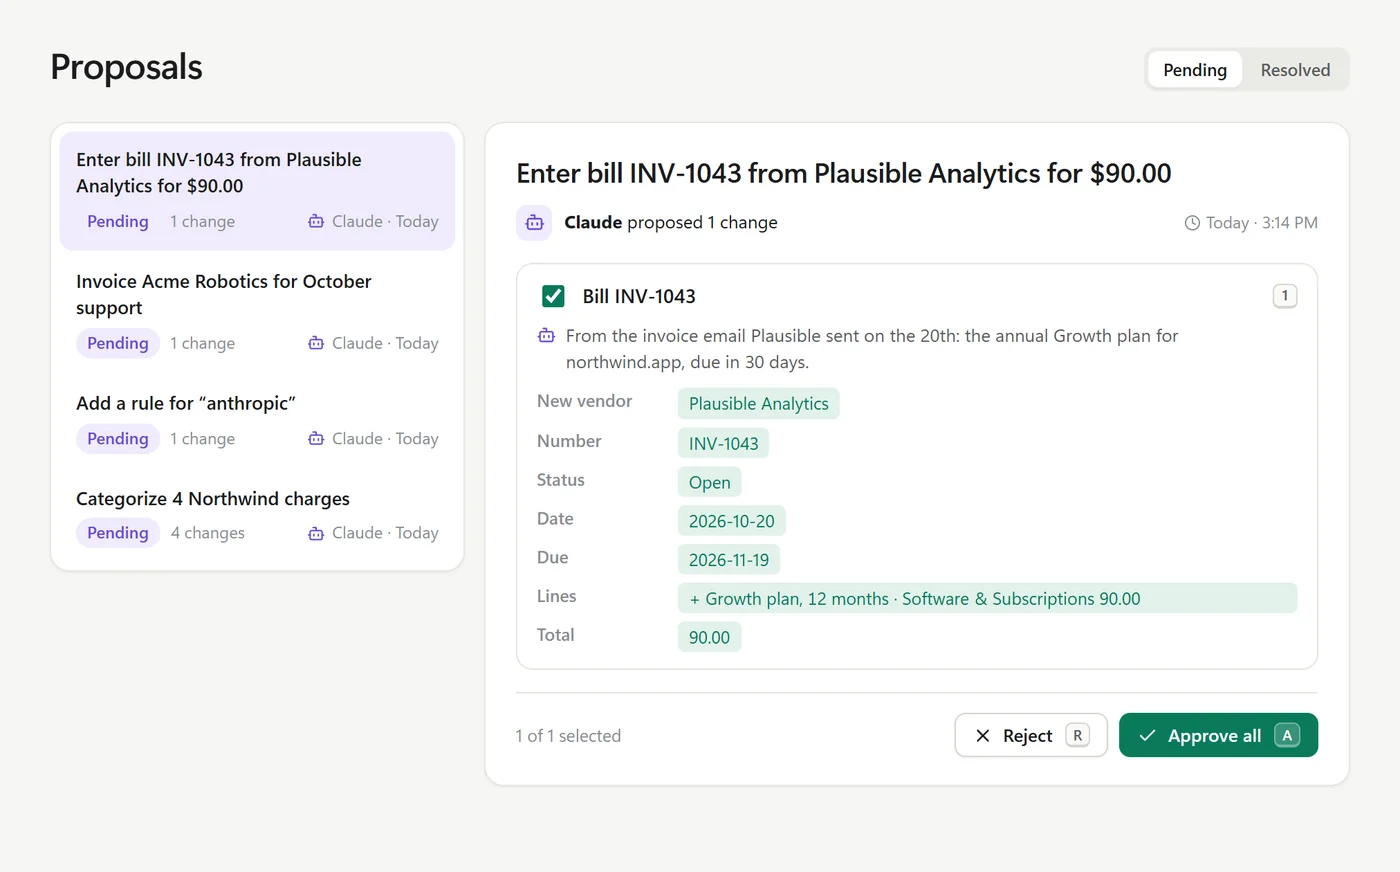Click the Plausible Analytics vendor value
Screen dimensions: 1400x872
point(759,404)
